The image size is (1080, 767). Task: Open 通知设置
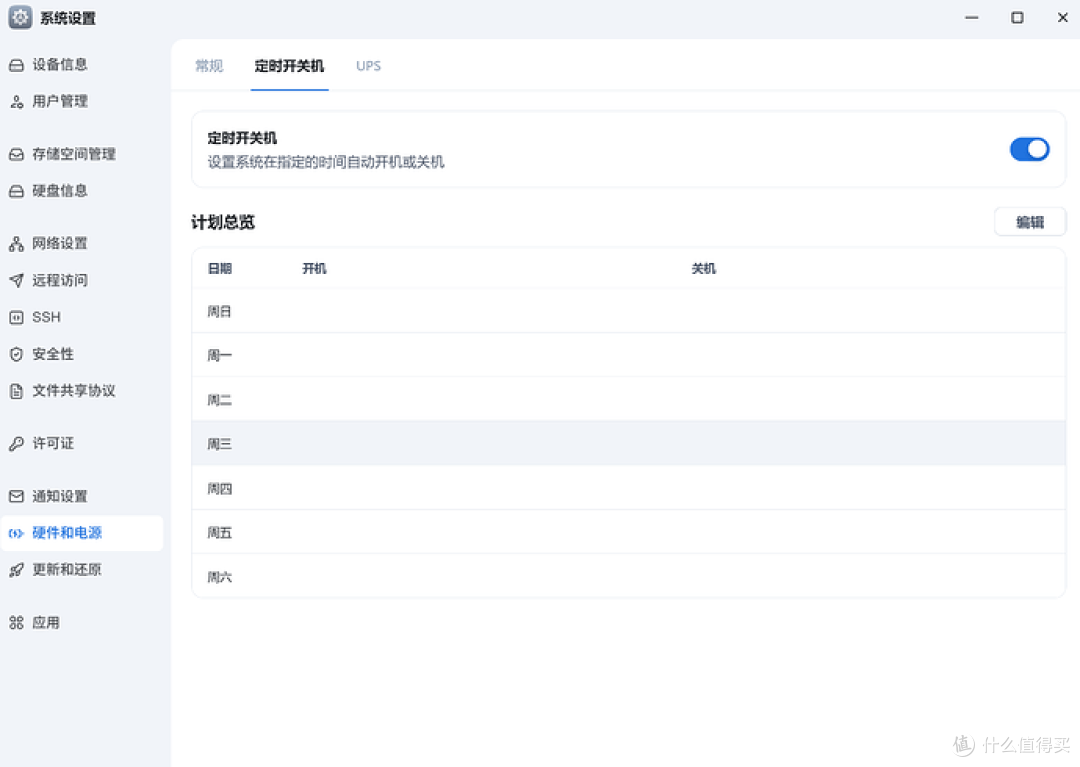tap(60, 495)
